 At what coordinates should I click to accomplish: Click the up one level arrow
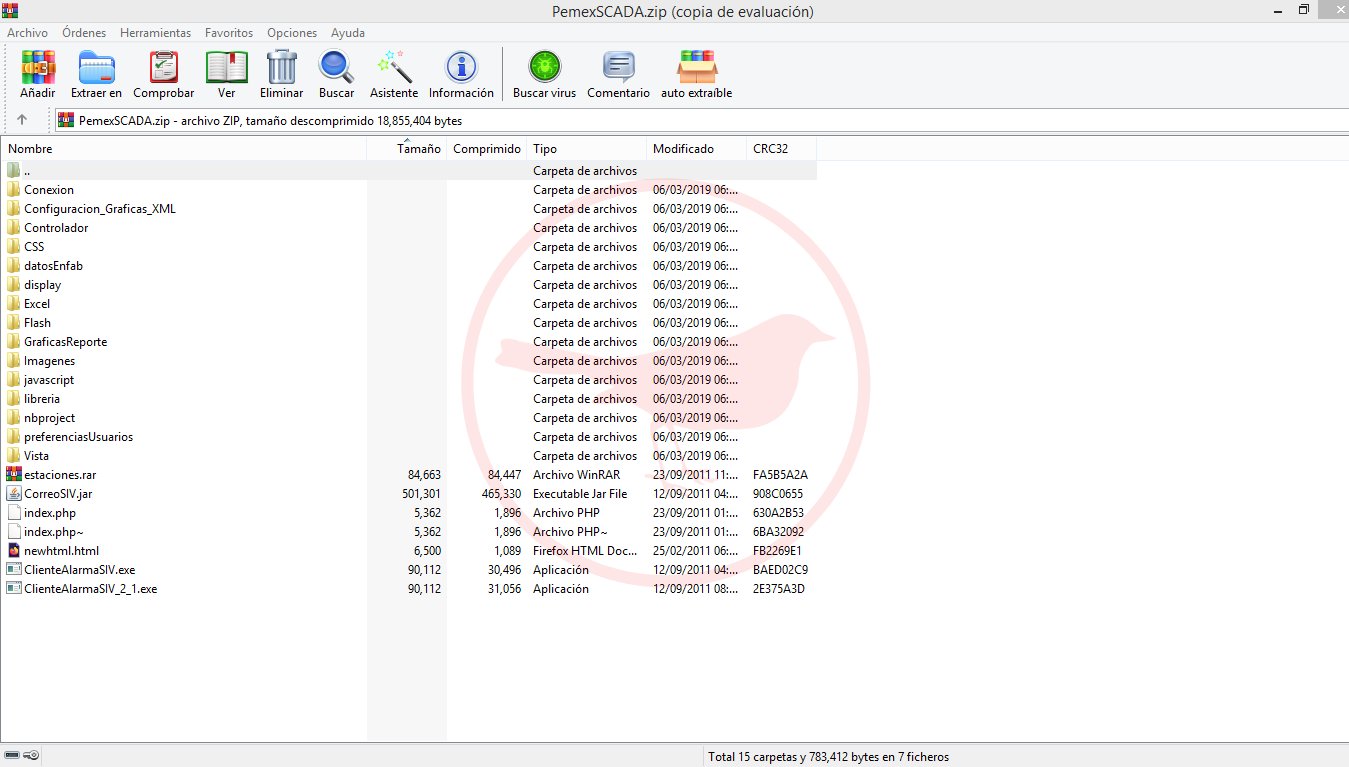click(22, 120)
